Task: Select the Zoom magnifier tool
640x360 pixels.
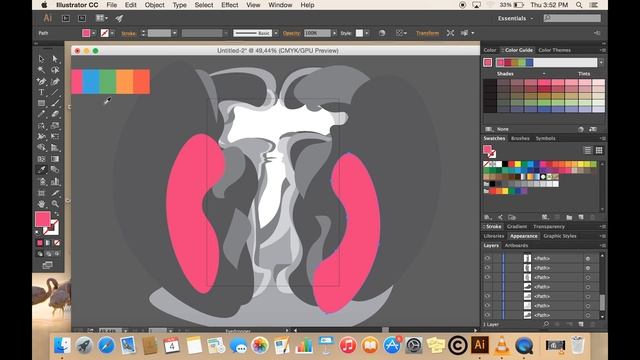Action: [x=55, y=203]
